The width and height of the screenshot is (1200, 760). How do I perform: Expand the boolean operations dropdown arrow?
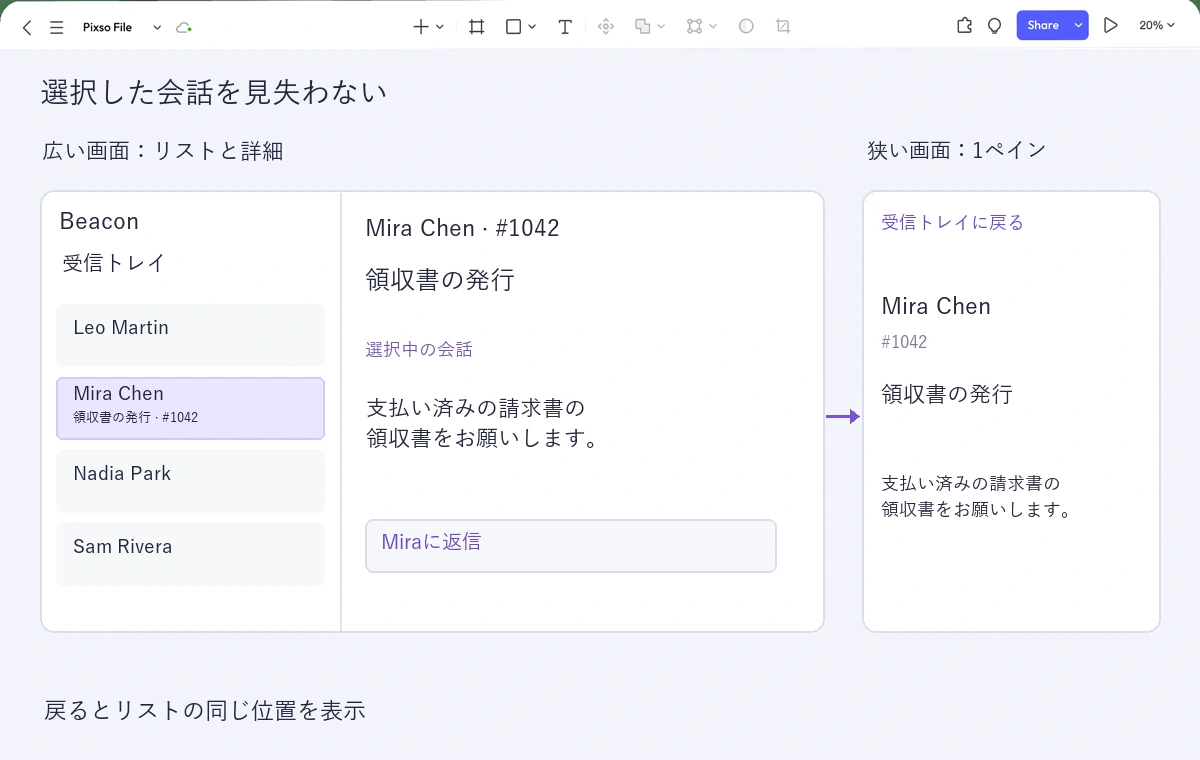pyautogui.click(x=662, y=27)
